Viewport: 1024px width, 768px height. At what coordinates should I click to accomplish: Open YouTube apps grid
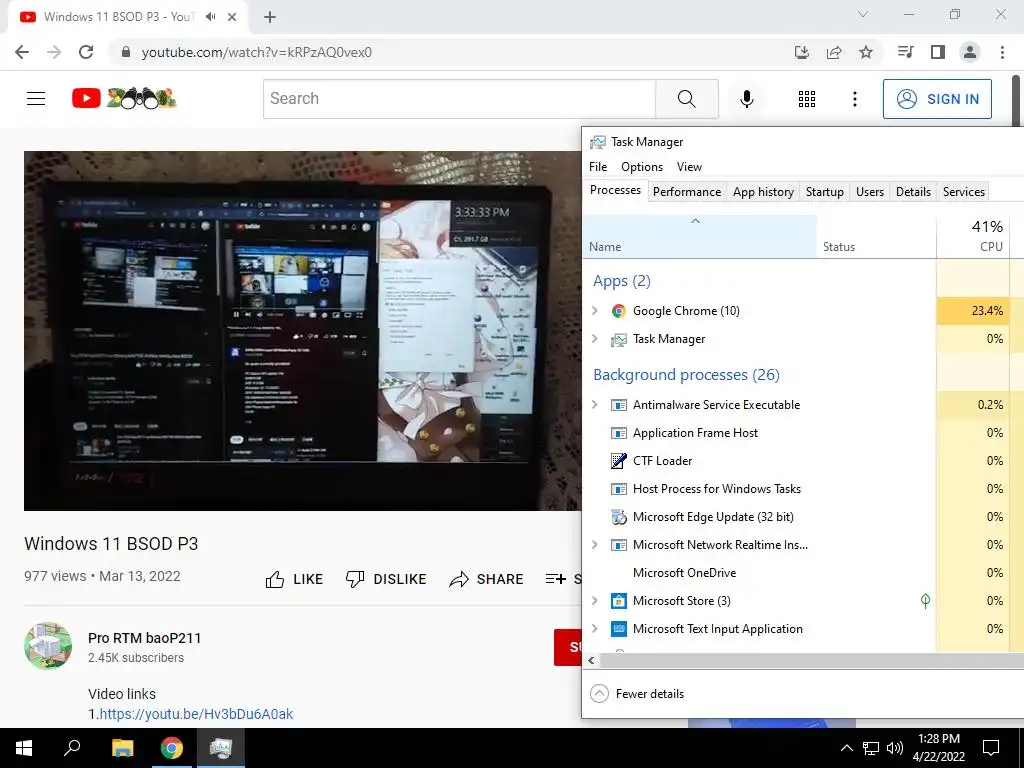[807, 99]
